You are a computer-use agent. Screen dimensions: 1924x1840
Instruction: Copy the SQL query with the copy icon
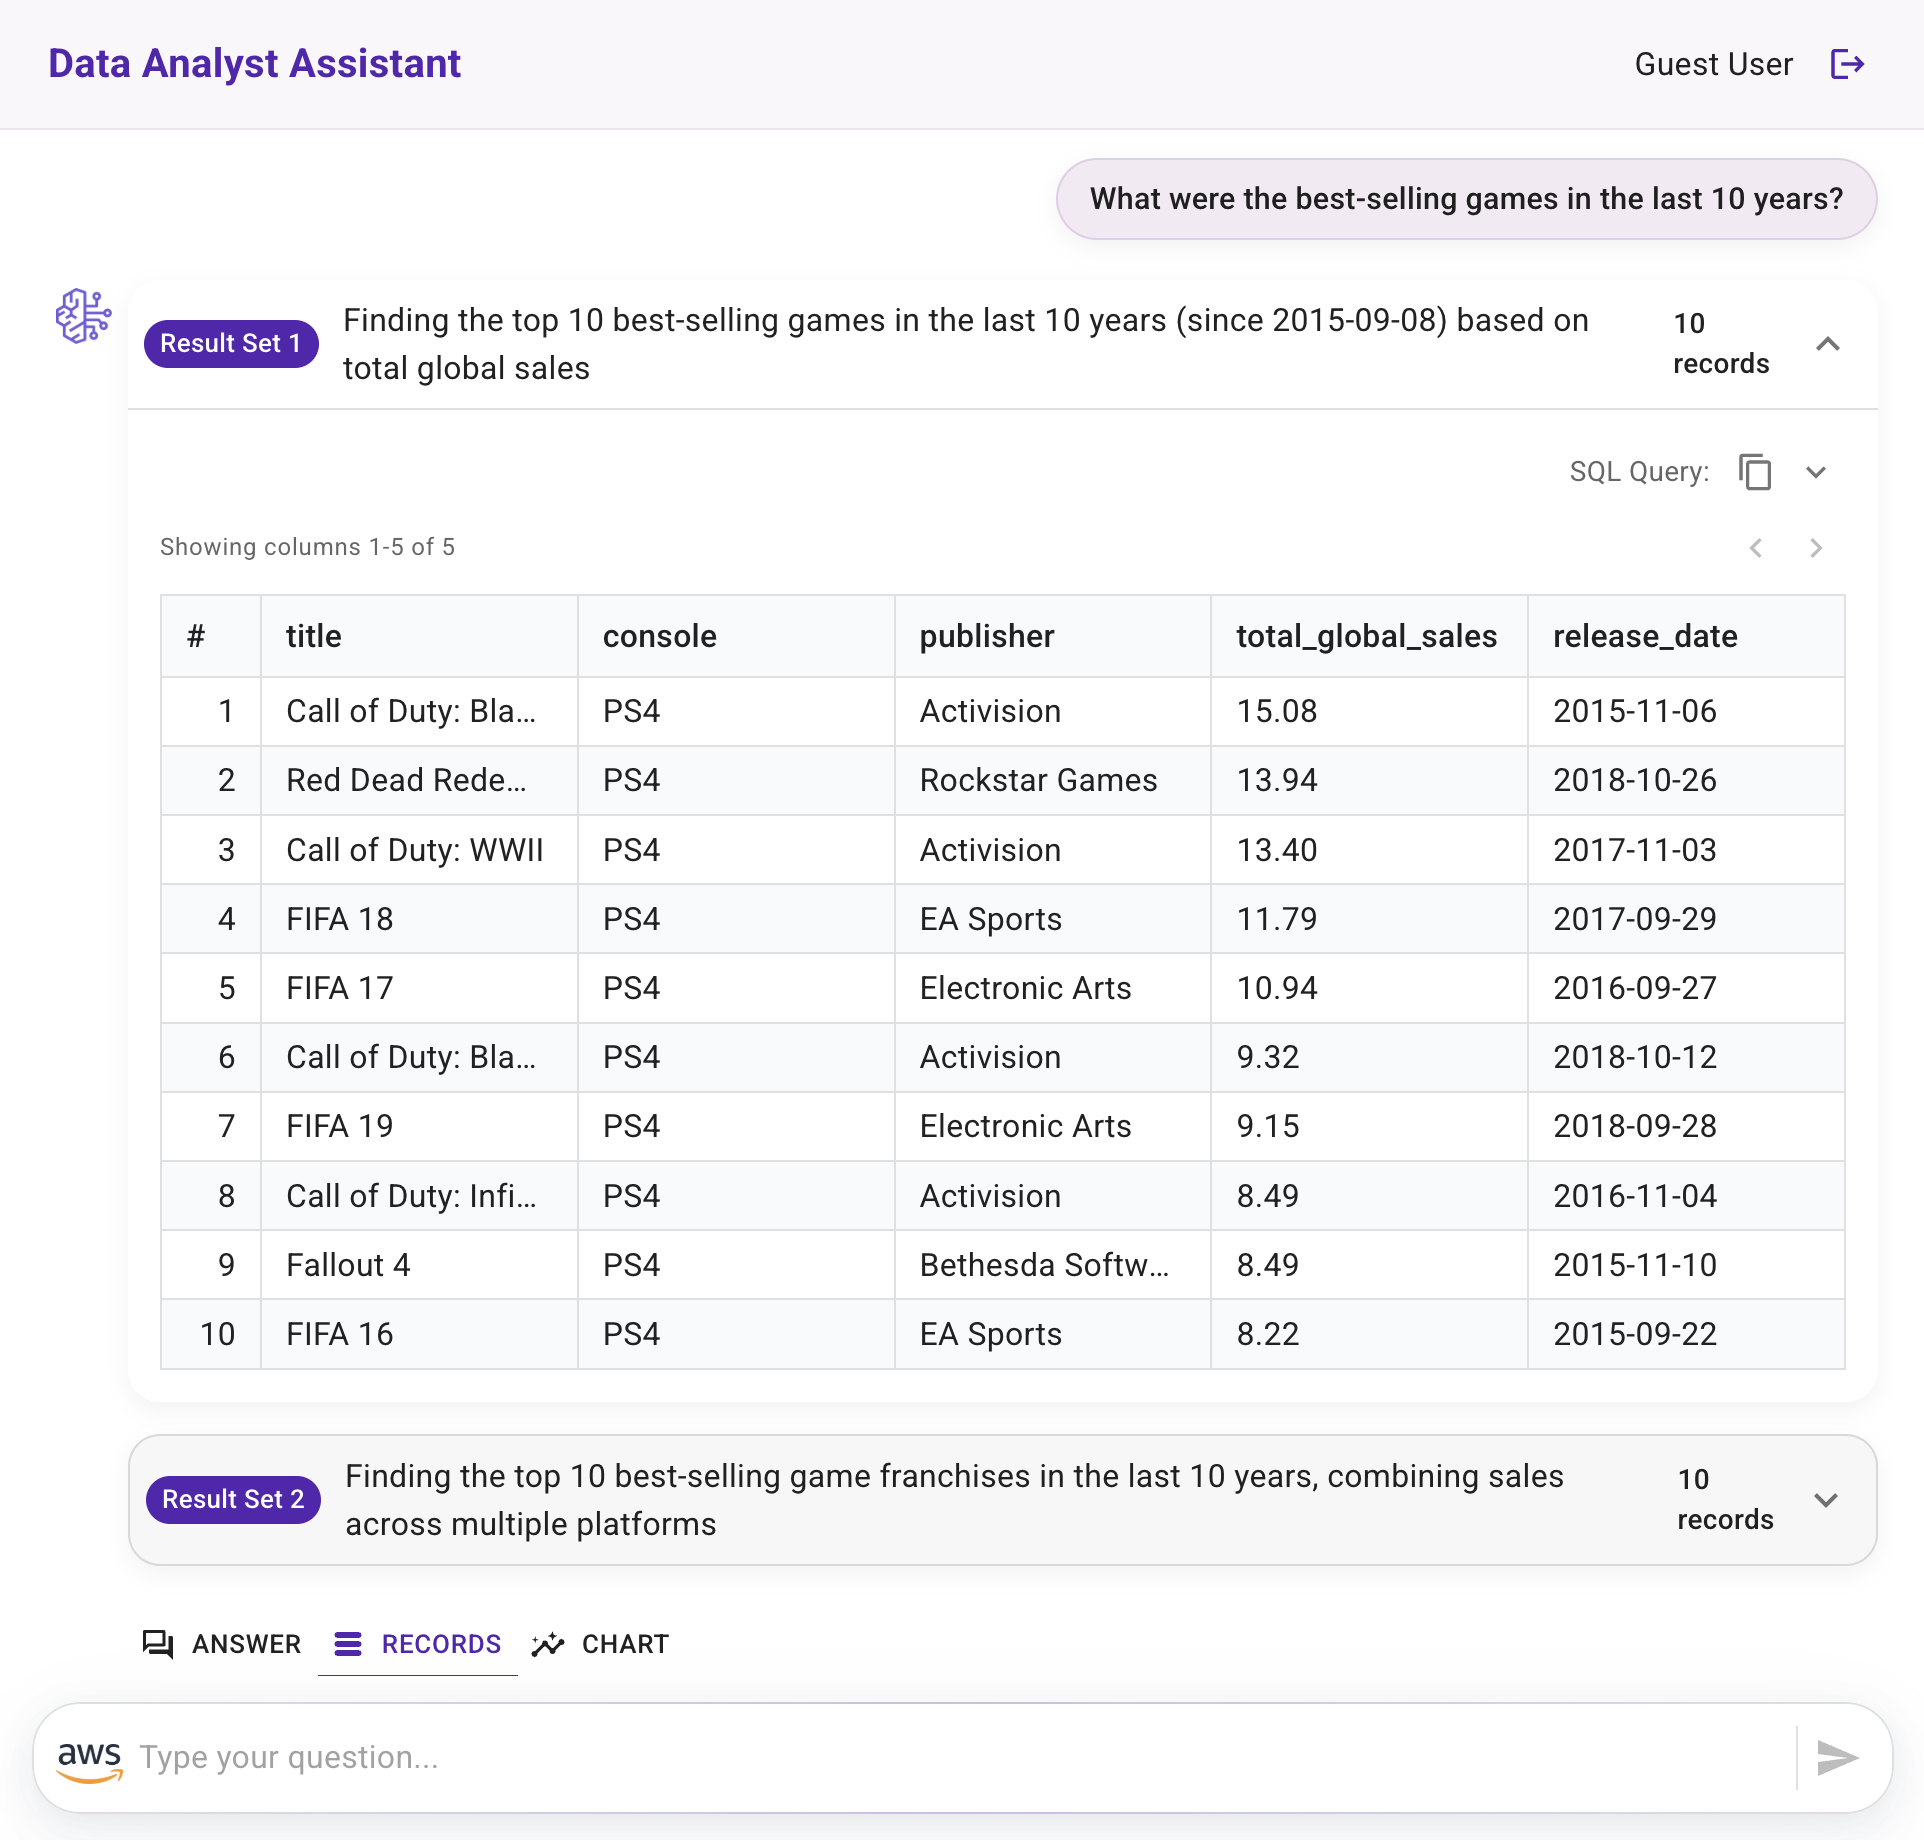tap(1755, 472)
